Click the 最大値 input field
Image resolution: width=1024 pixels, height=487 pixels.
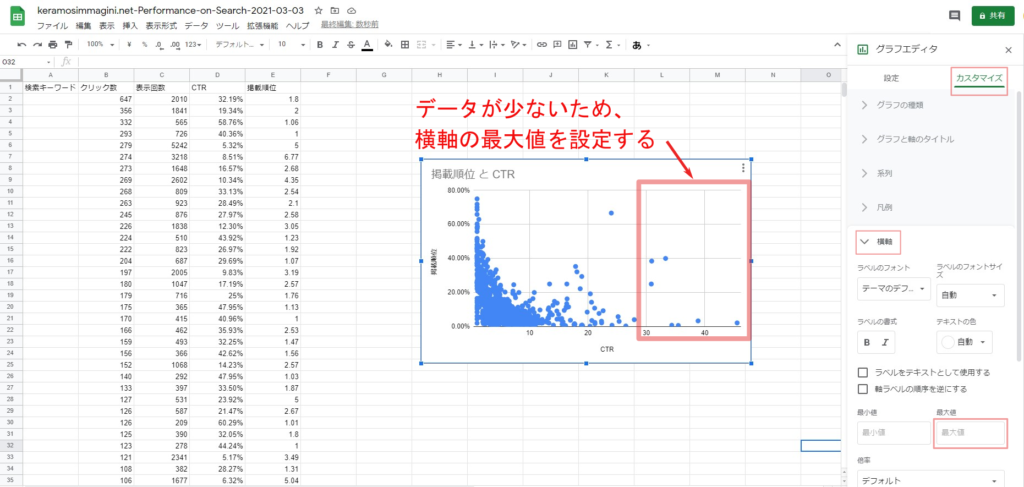(x=970, y=433)
